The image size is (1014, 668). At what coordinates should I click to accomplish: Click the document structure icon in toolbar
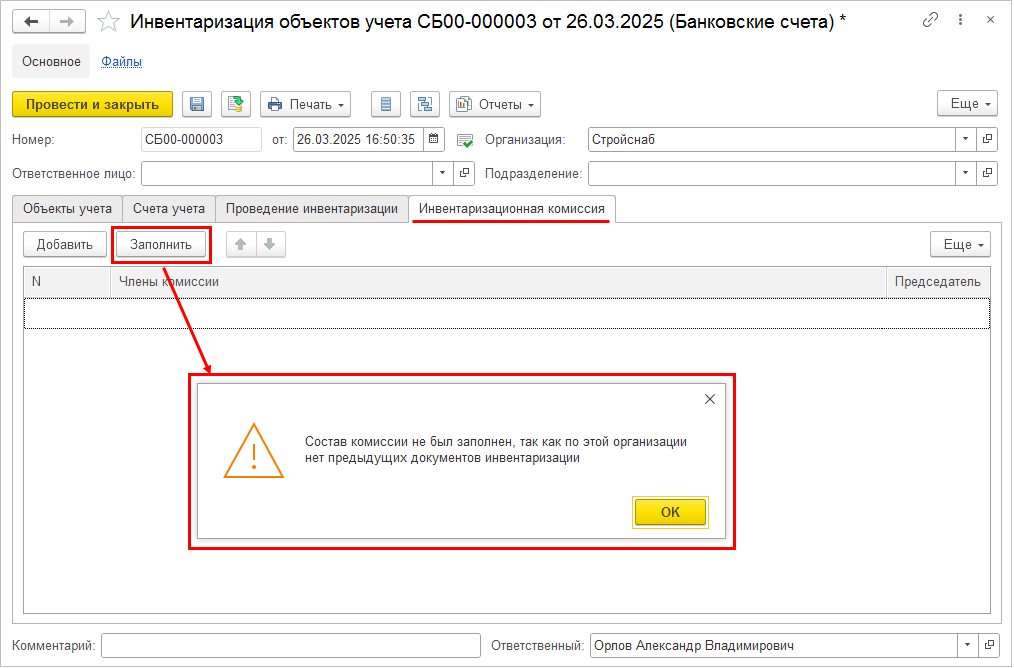[425, 104]
